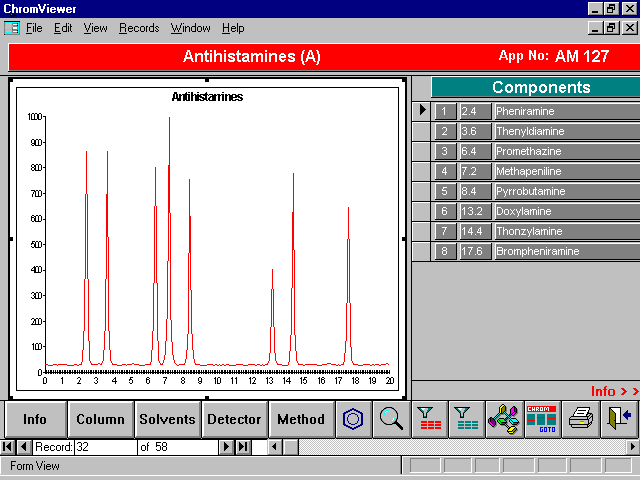The width and height of the screenshot is (640, 480).
Task: Click the Method button
Action: coord(301,419)
